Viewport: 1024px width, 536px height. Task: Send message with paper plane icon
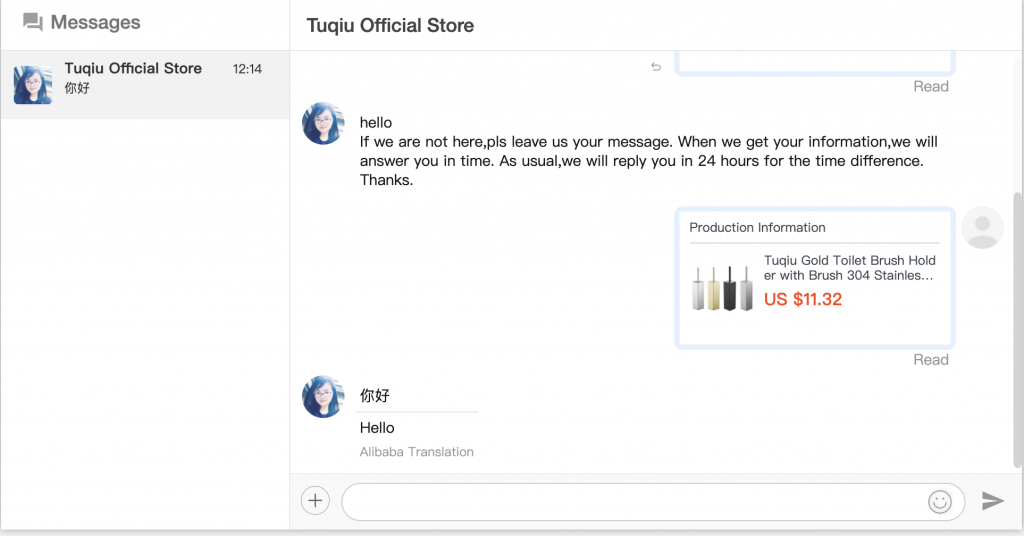[x=993, y=501]
